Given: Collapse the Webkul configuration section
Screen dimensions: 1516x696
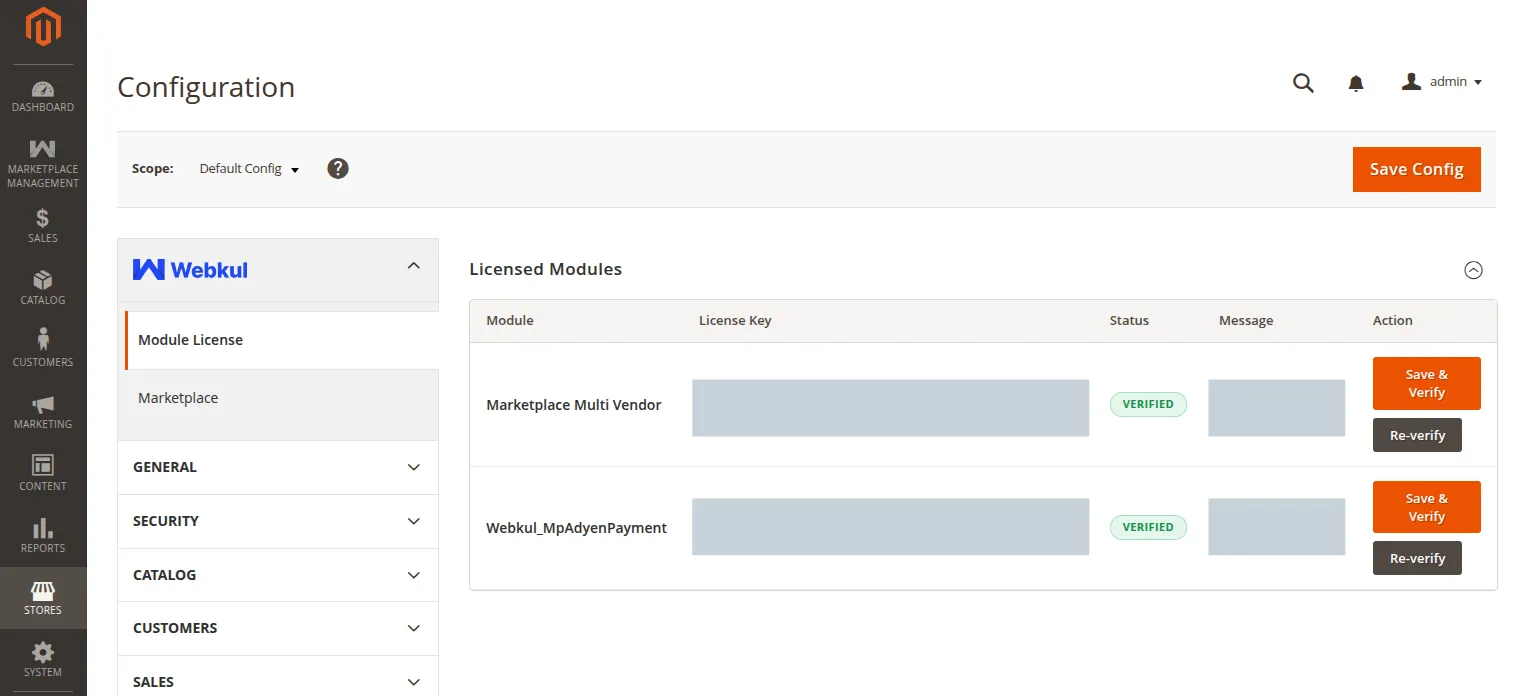Looking at the screenshot, I should click(x=414, y=266).
